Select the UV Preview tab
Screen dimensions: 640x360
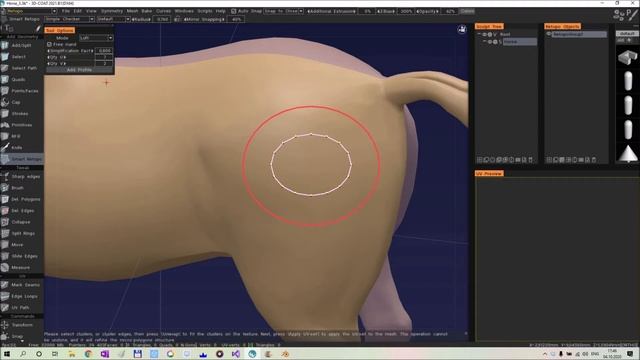(489, 173)
